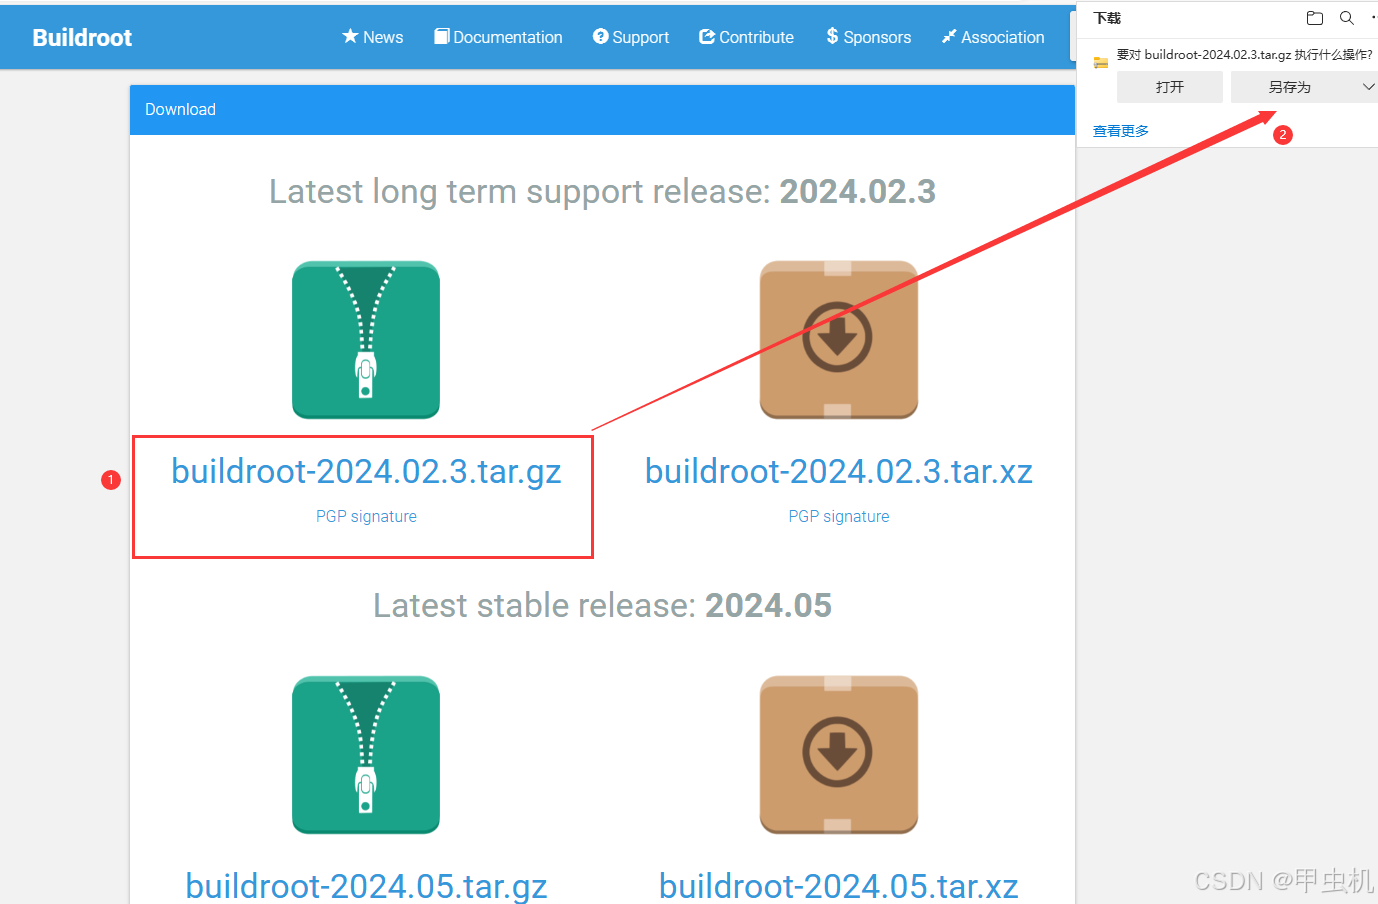Click the green zip icon for buildroot-2024.05.tar.gz
The width and height of the screenshot is (1378, 904).
pos(366,755)
